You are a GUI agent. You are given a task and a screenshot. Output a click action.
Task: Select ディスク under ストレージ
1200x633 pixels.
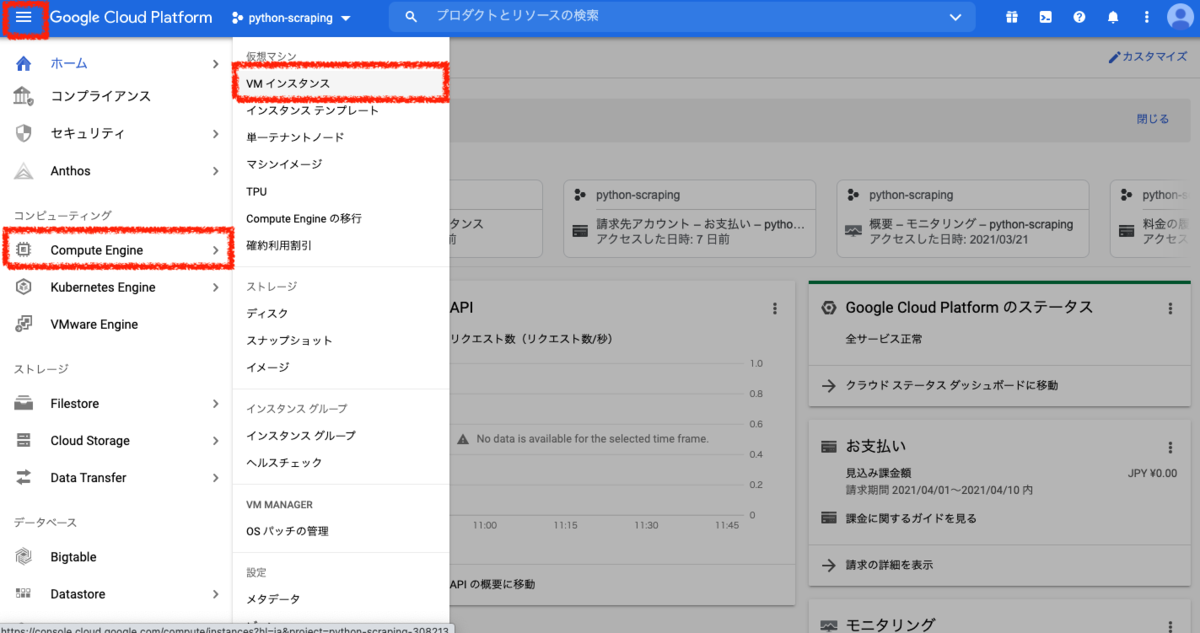click(x=341, y=313)
